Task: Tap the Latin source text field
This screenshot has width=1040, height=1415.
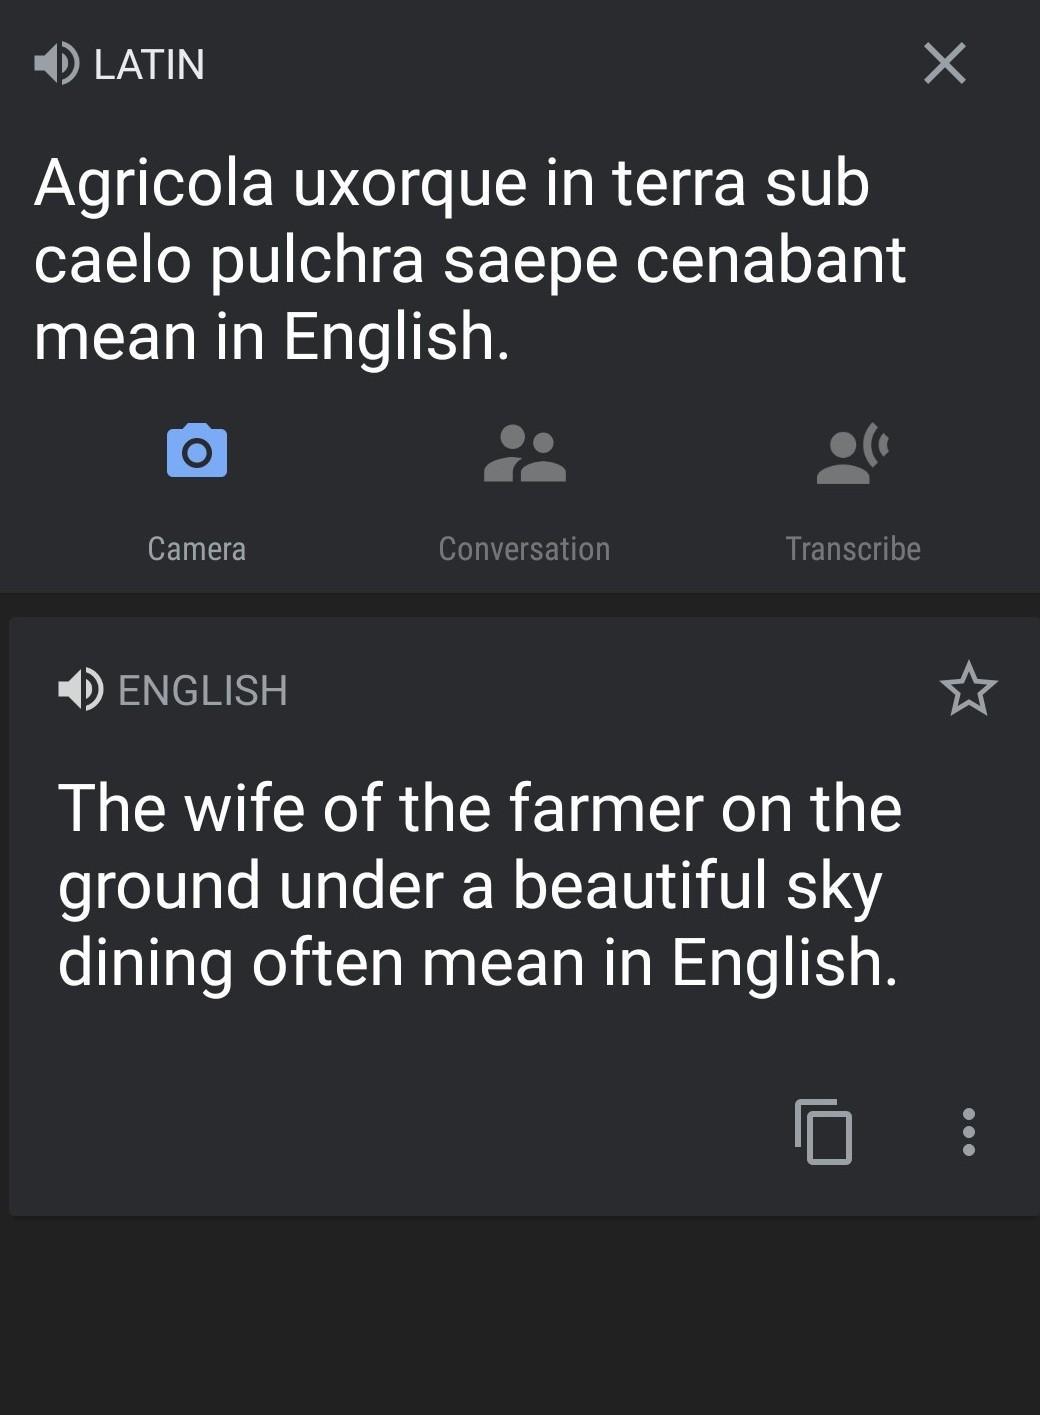Action: [x=470, y=260]
